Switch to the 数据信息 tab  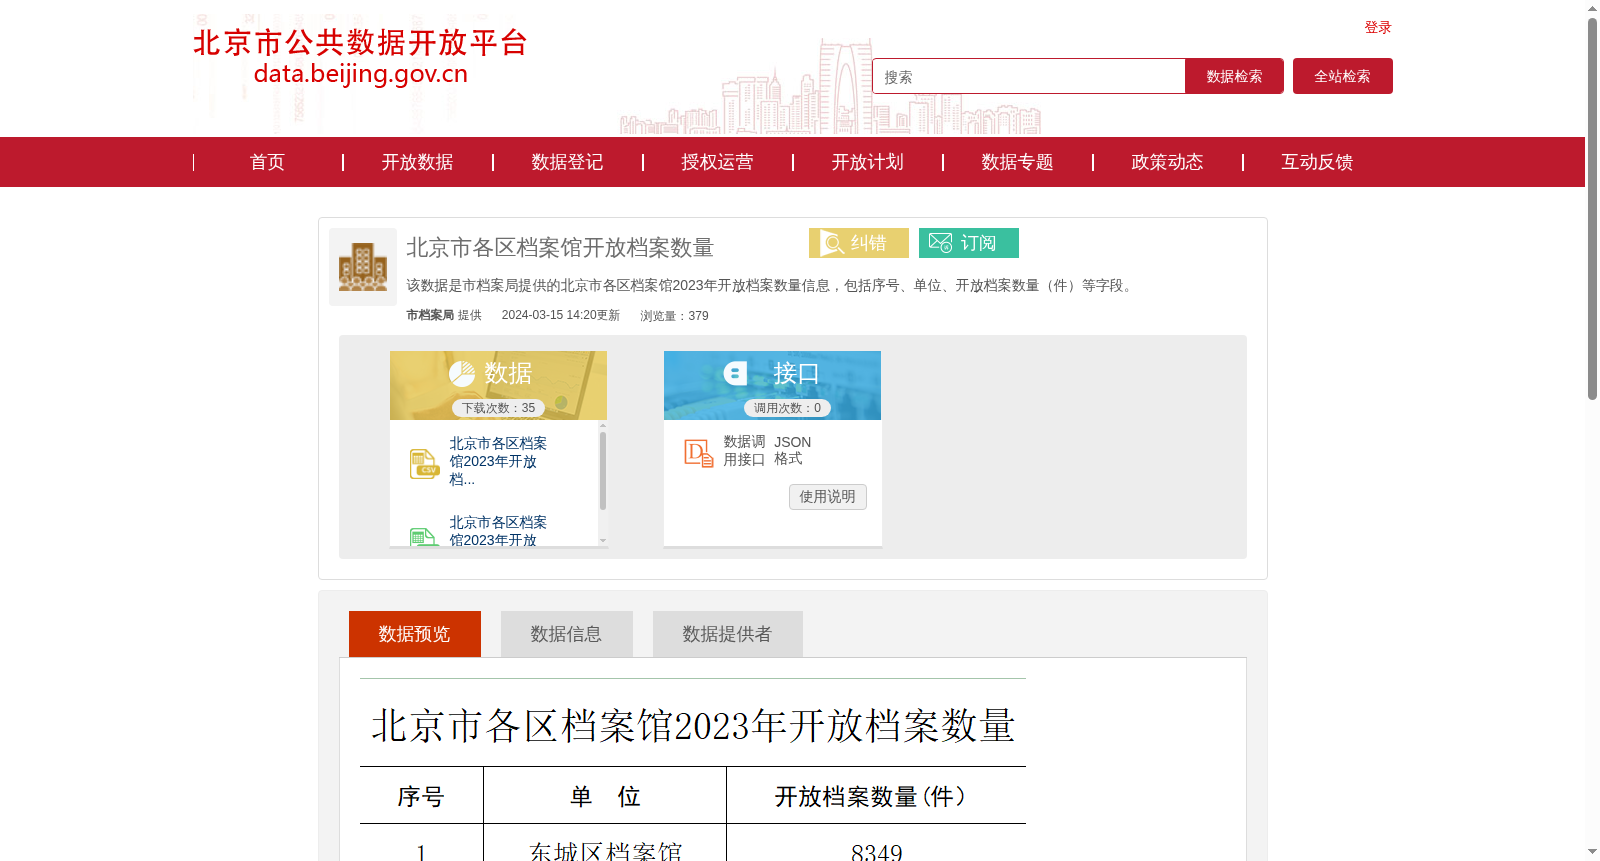point(567,634)
